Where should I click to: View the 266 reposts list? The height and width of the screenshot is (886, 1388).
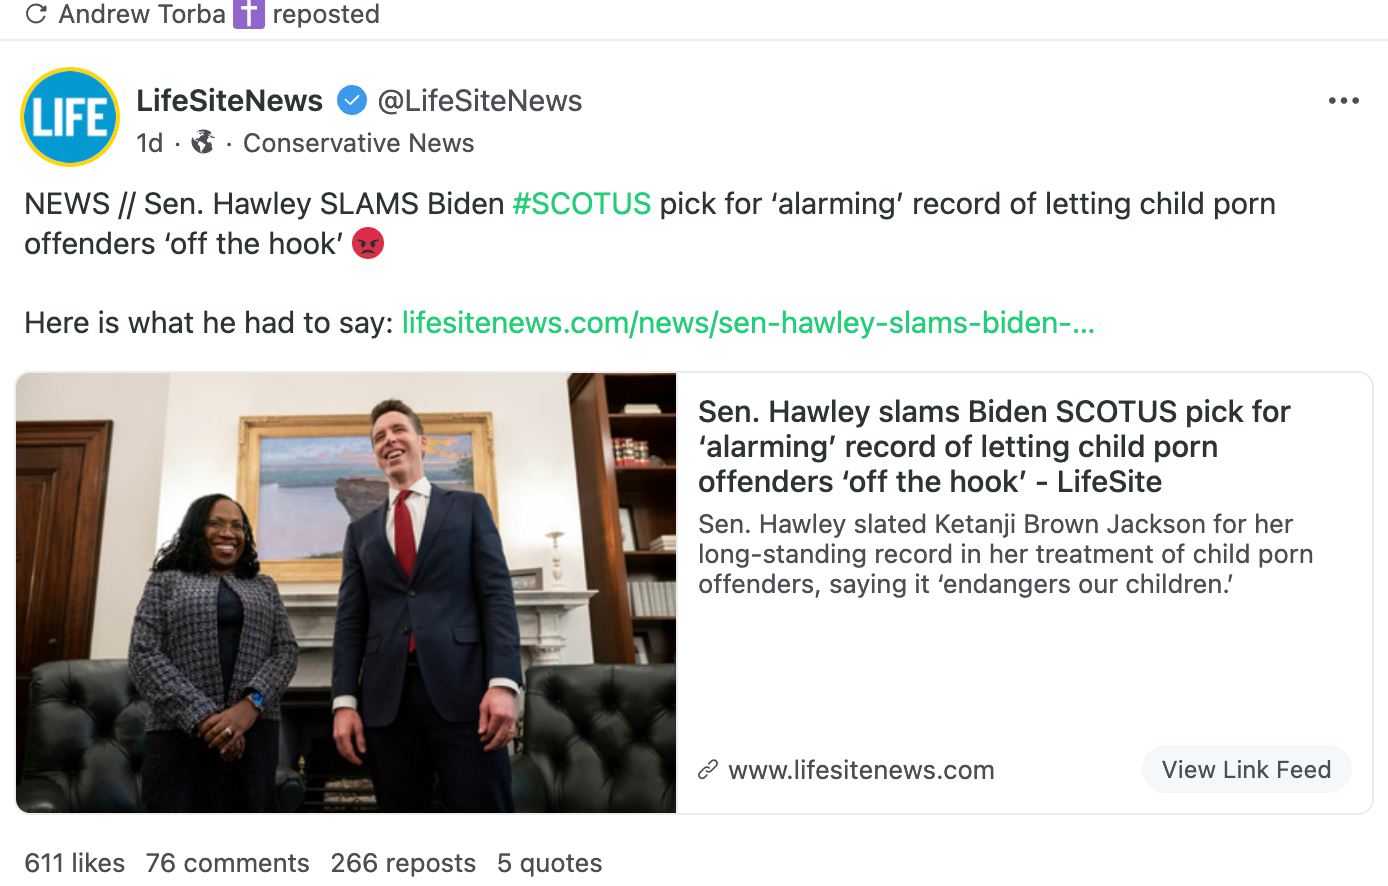click(403, 863)
